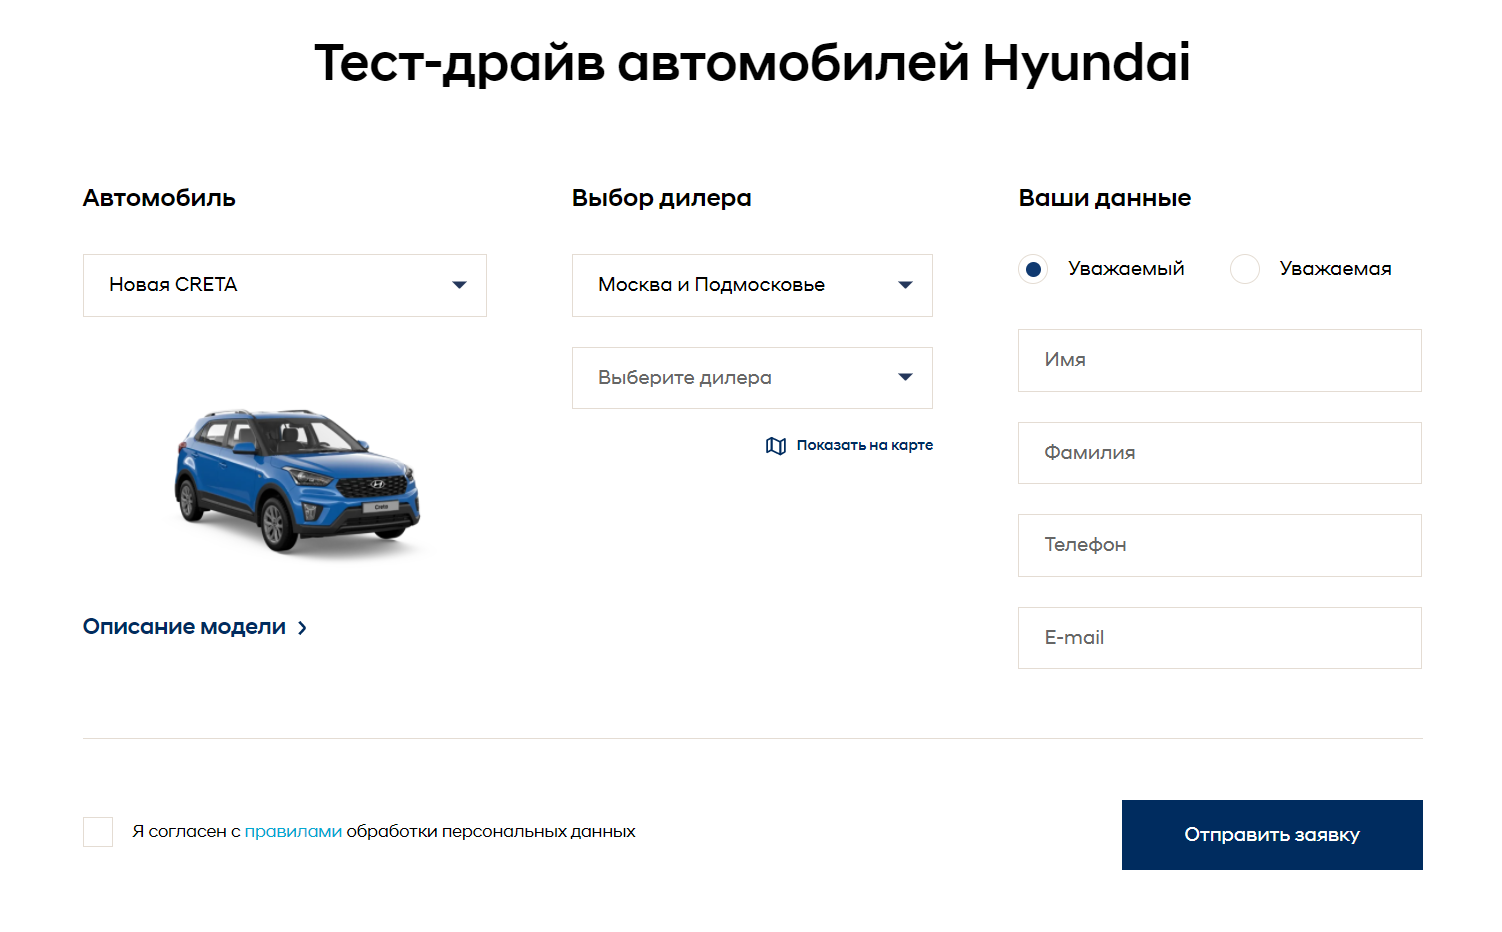
Task: Open the Описание модели link
Action: [184, 627]
